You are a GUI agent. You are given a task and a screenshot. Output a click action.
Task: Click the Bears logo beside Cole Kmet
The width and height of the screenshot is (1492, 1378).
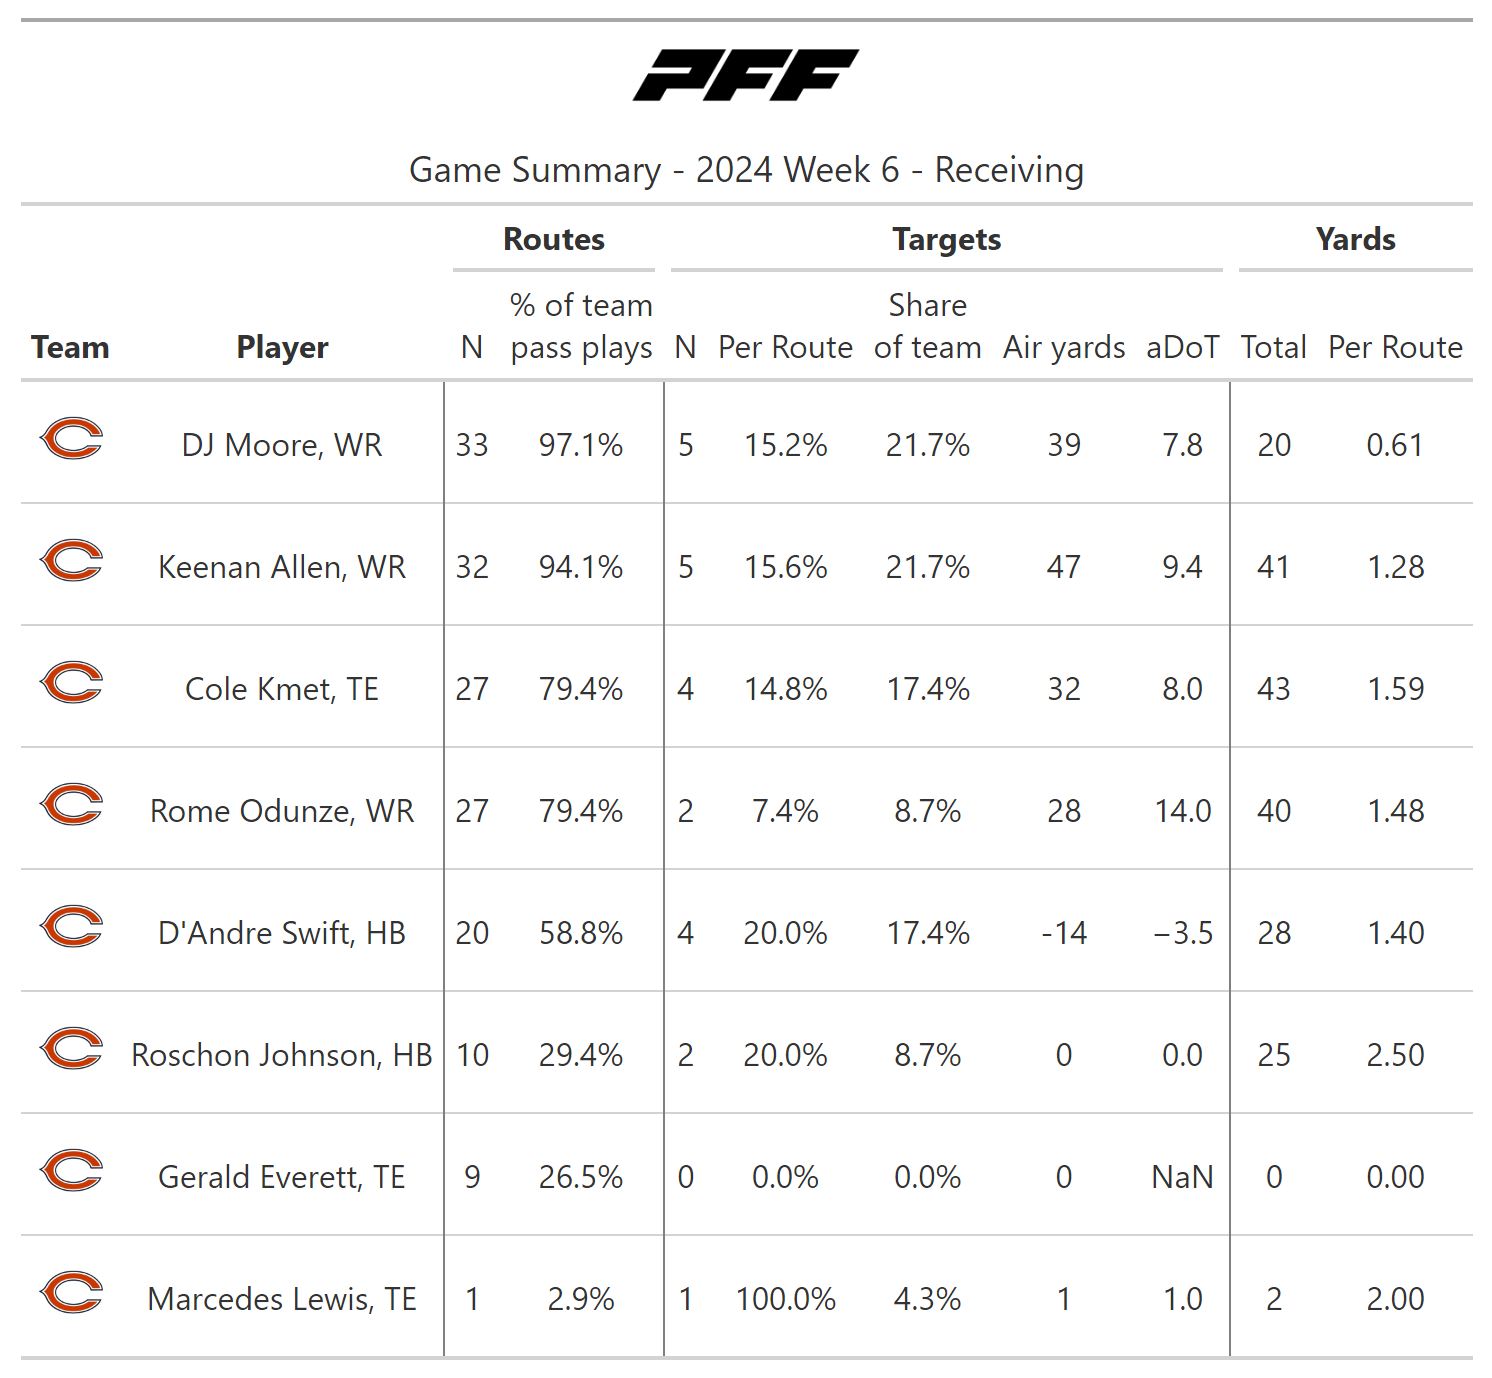[71, 683]
